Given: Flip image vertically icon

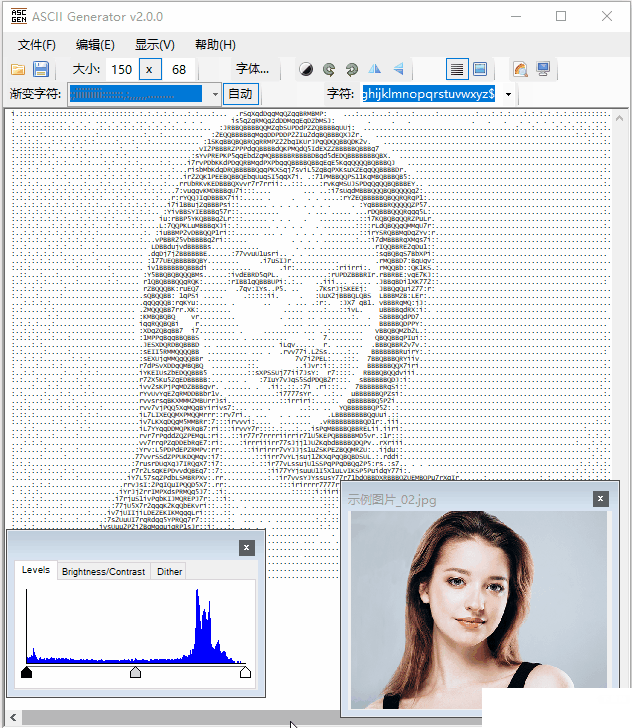Looking at the screenshot, I should pyautogui.click(x=398, y=70).
